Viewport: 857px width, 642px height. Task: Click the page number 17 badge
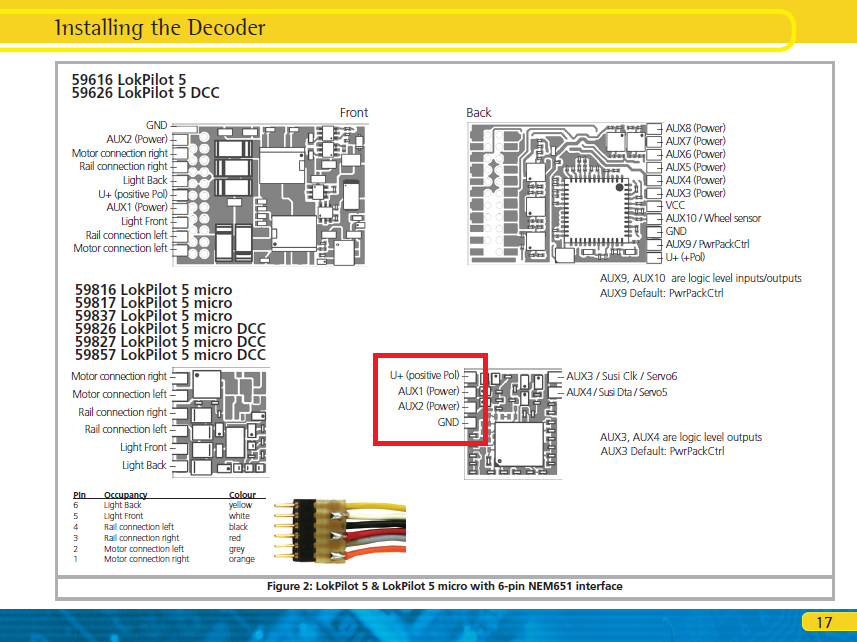tap(824, 622)
